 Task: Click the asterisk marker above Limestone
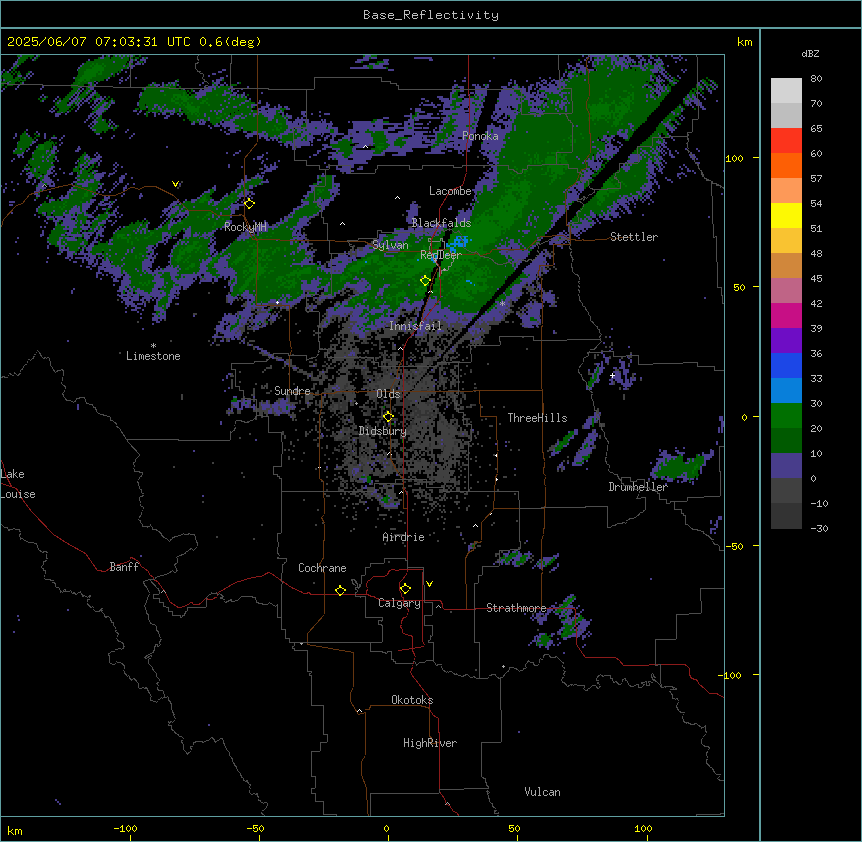[x=153, y=345]
